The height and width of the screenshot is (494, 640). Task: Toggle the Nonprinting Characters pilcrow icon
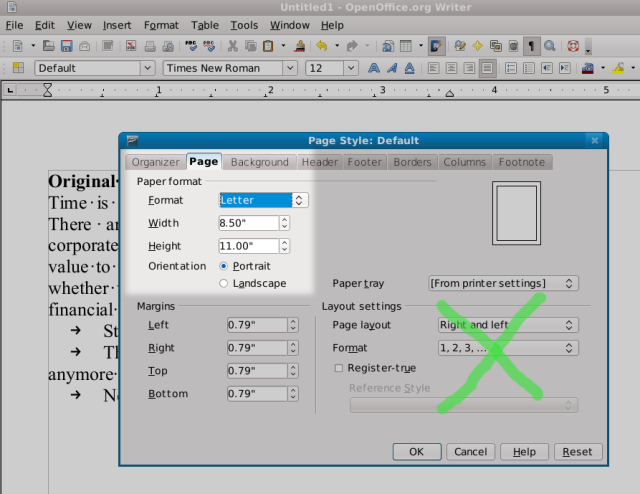[x=531, y=46]
